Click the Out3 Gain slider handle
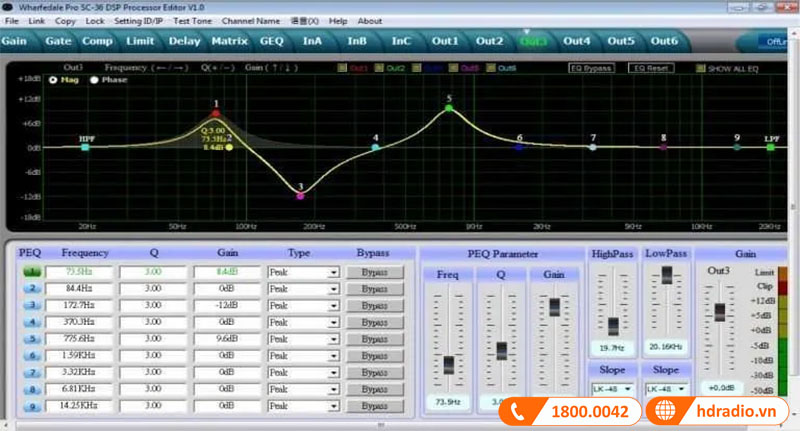The height and width of the screenshot is (431, 800). coord(718,312)
